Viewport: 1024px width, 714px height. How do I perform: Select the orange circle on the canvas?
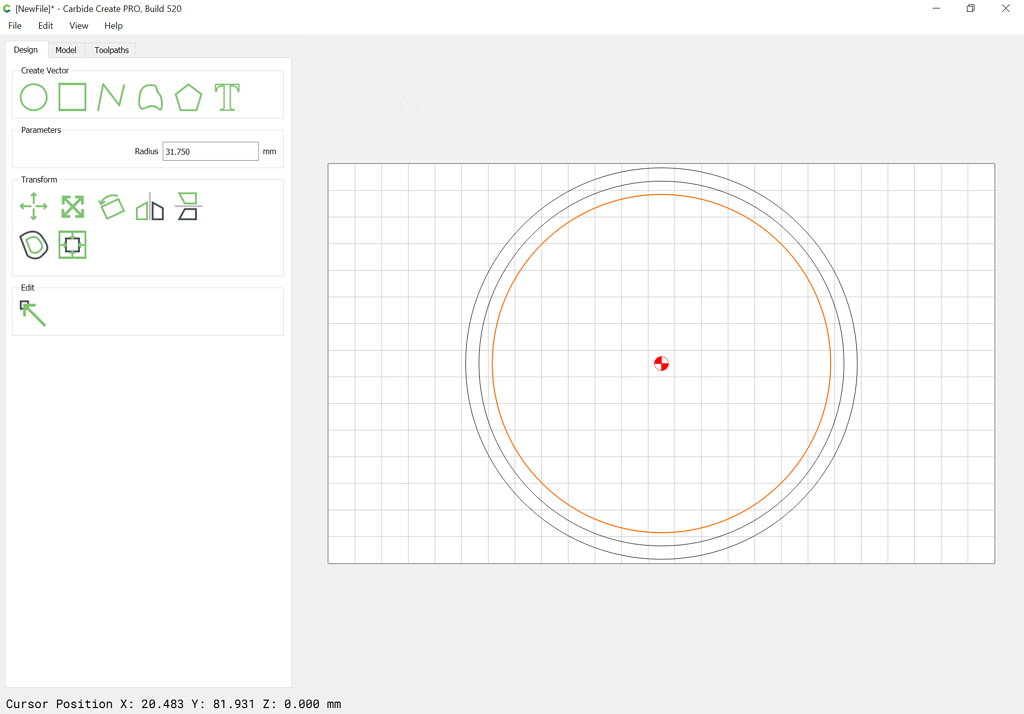point(661,194)
